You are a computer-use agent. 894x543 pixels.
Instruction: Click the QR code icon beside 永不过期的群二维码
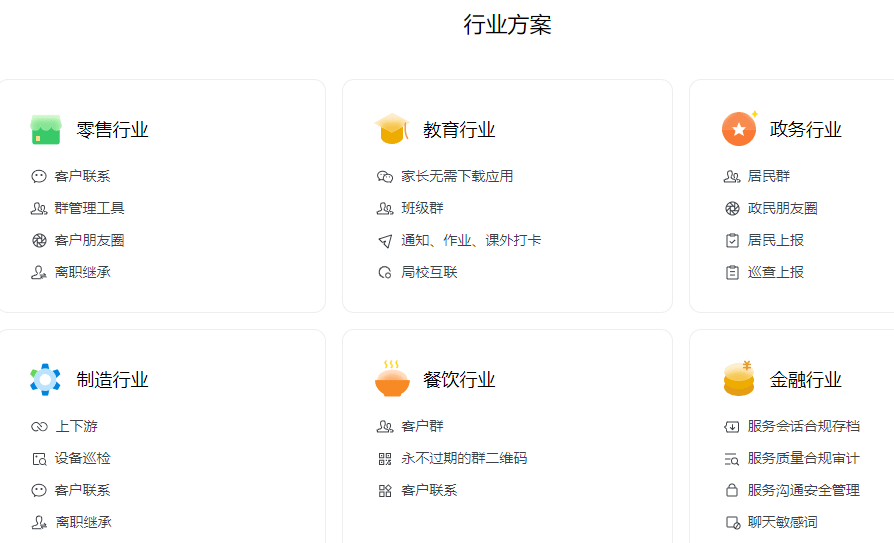[x=385, y=458]
